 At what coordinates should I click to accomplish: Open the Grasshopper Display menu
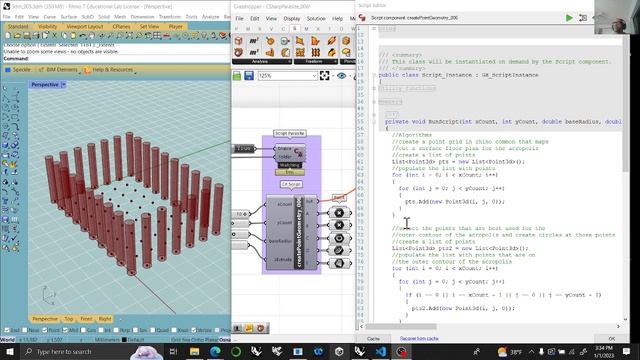[291, 19]
